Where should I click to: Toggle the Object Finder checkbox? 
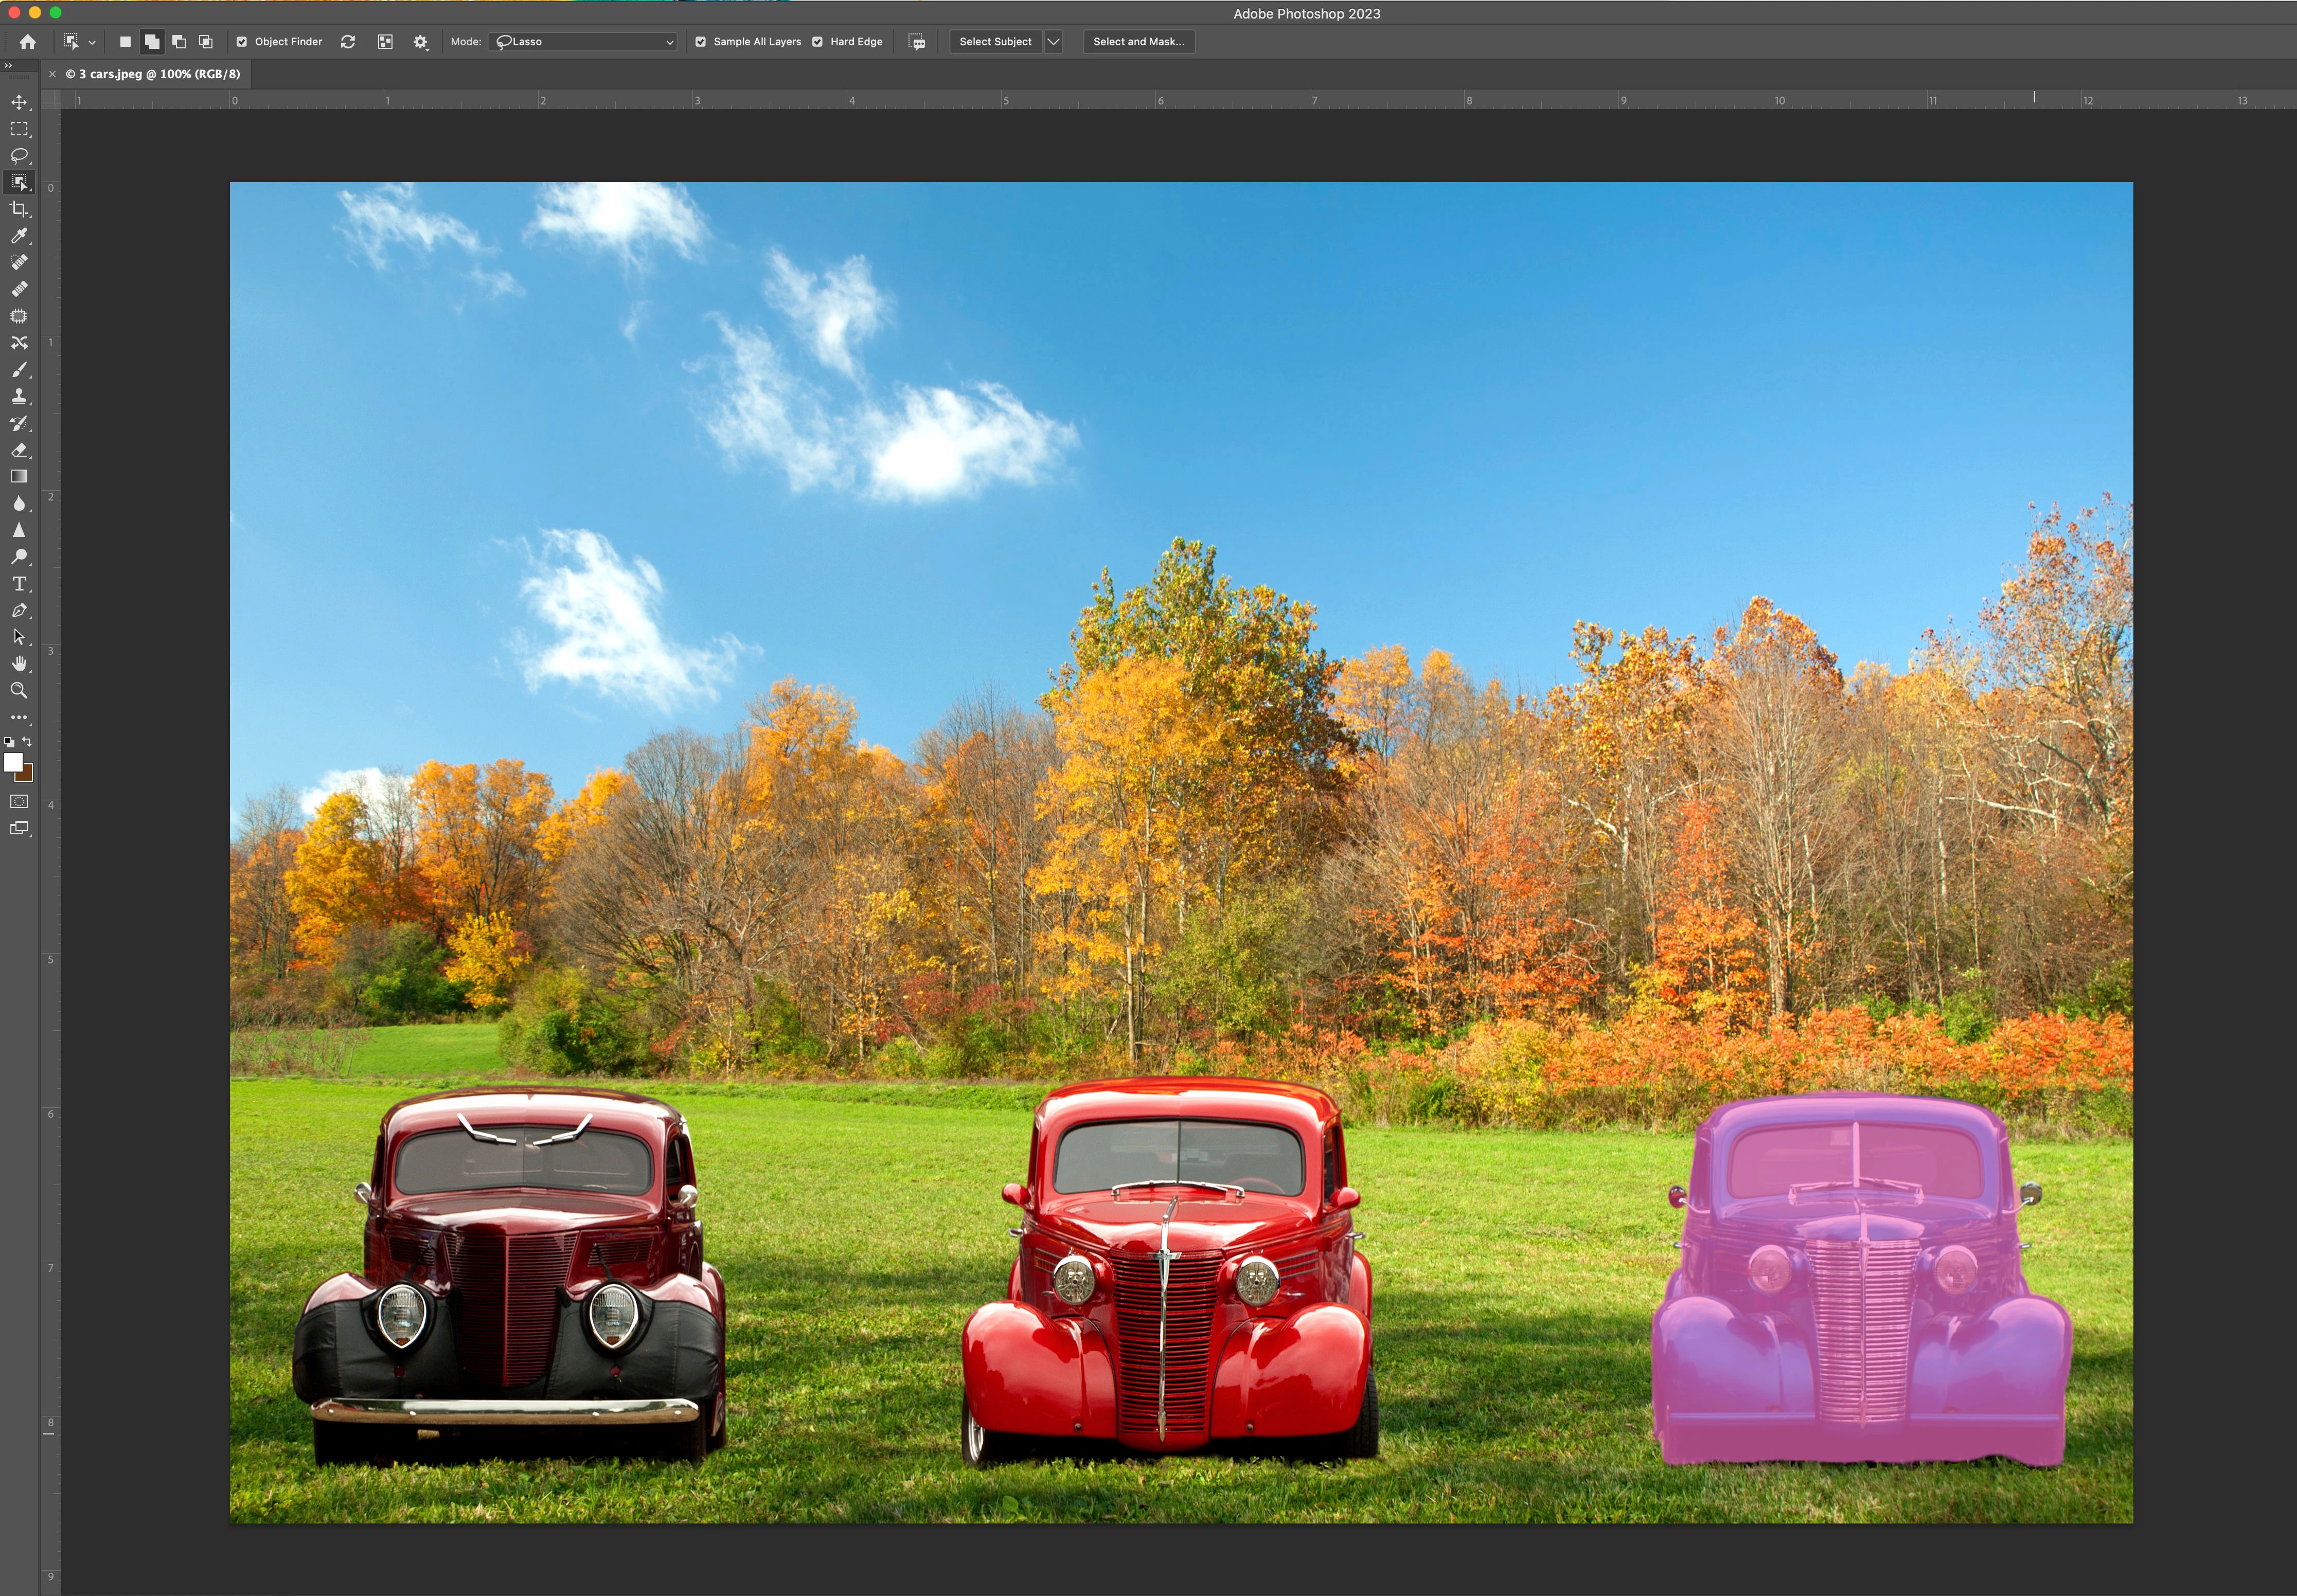point(242,42)
